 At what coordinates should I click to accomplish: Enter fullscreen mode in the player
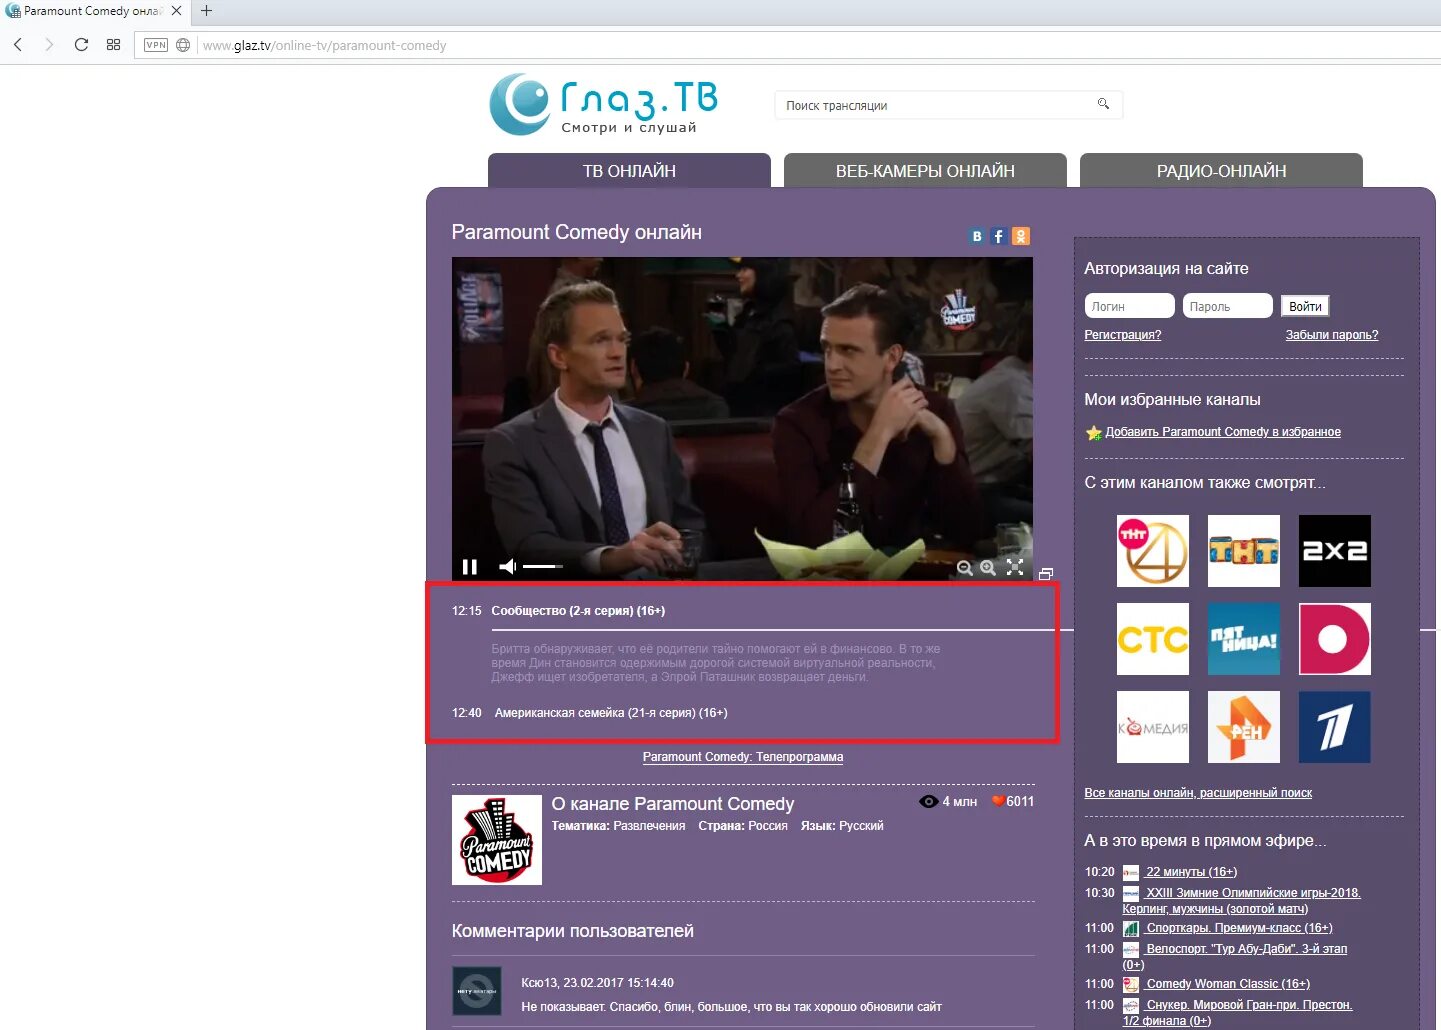[1015, 567]
